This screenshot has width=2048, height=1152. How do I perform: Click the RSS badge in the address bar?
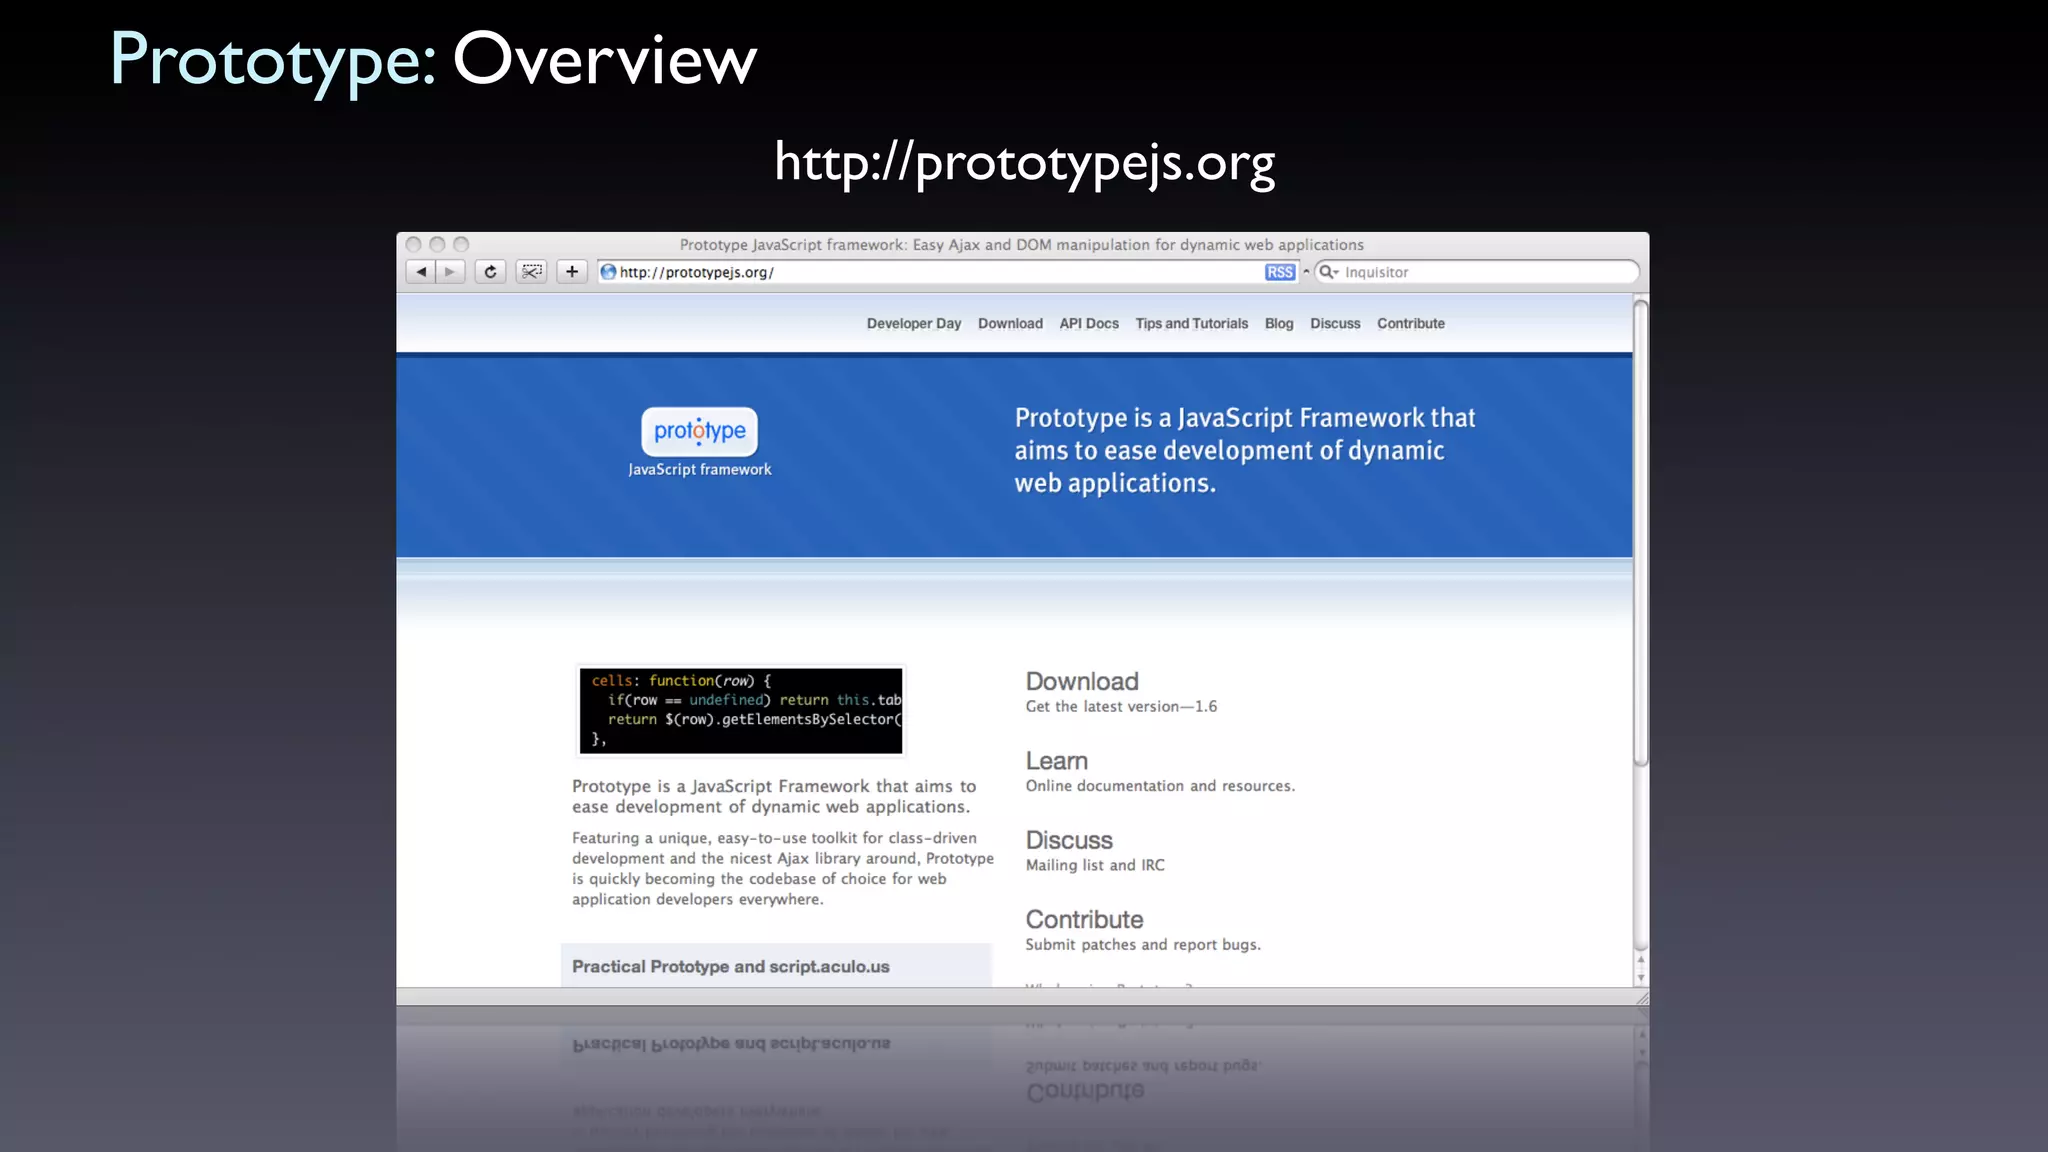pos(1280,272)
